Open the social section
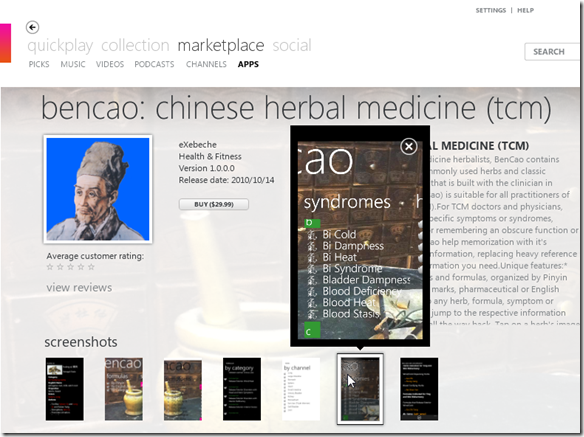Image resolution: width=584 pixels, height=437 pixels. pyautogui.click(x=292, y=45)
